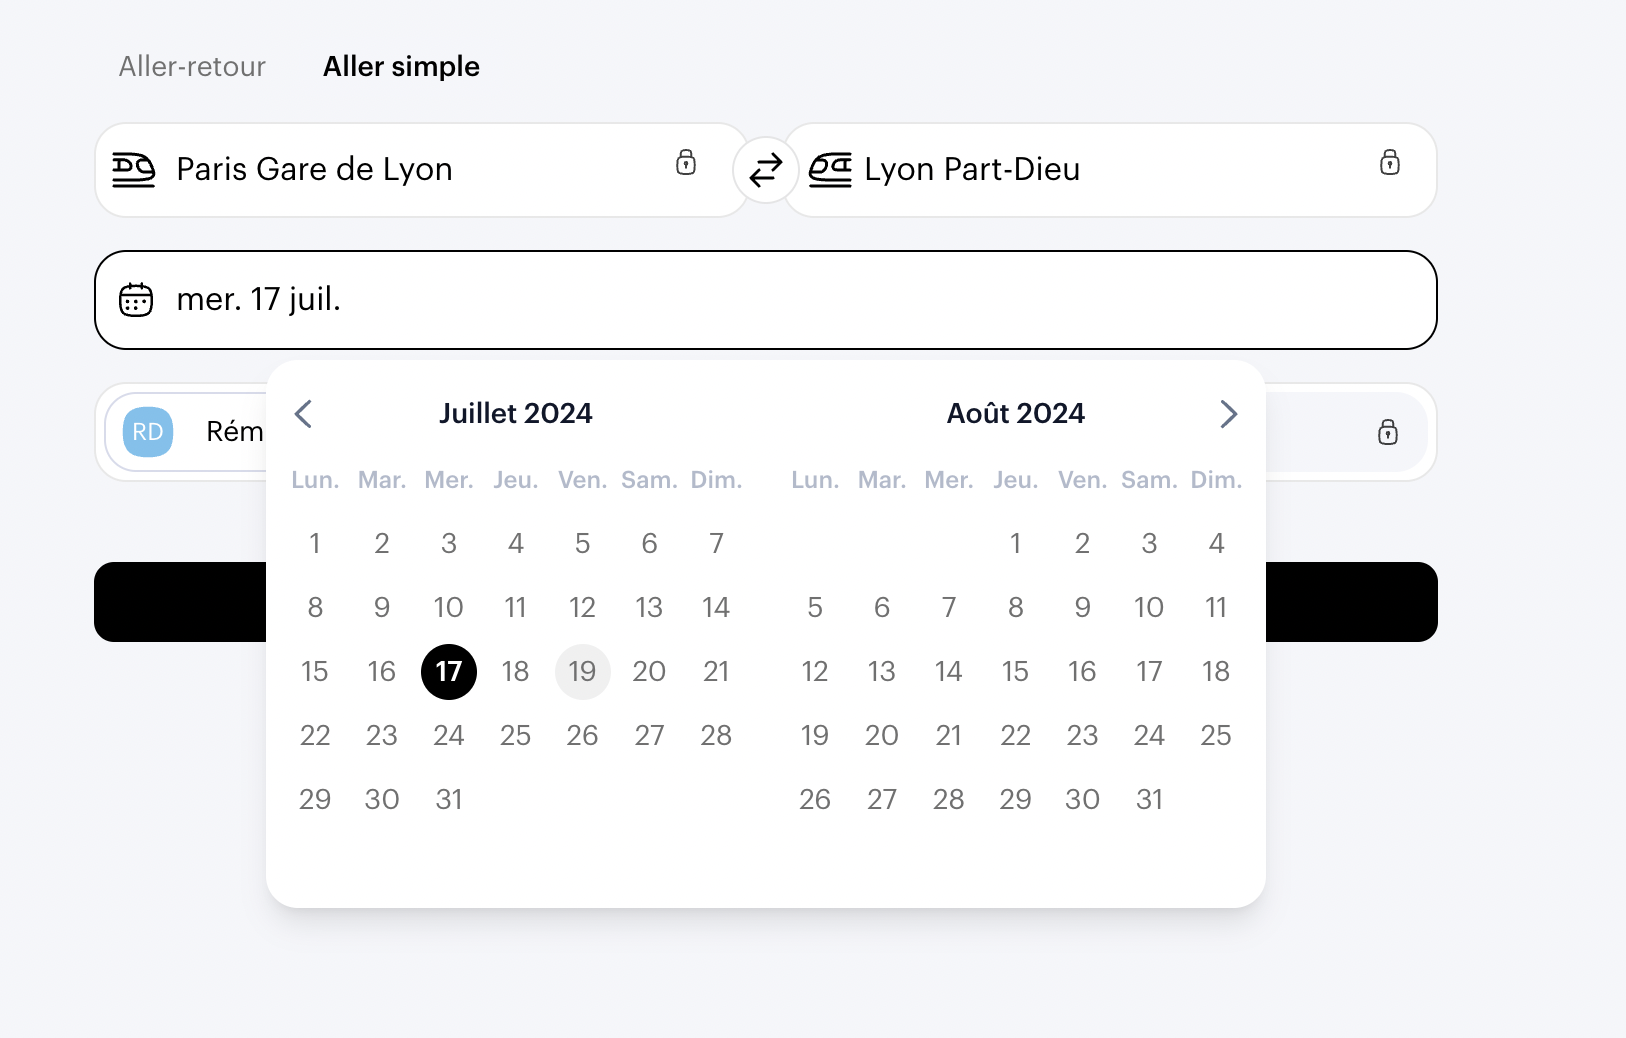Screen dimensions: 1626x1038
Task: Click the Paris Gare de Lyon departure field
Action: 400,170
